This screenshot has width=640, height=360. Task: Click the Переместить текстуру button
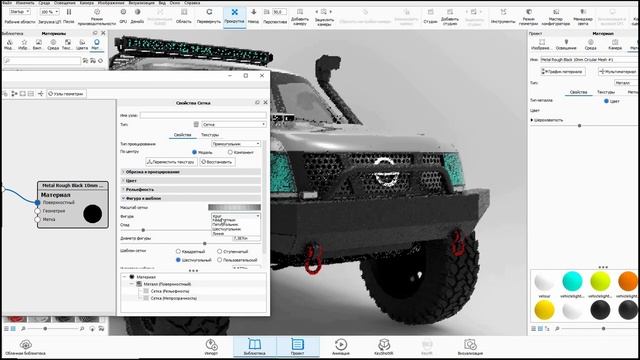tap(171, 162)
